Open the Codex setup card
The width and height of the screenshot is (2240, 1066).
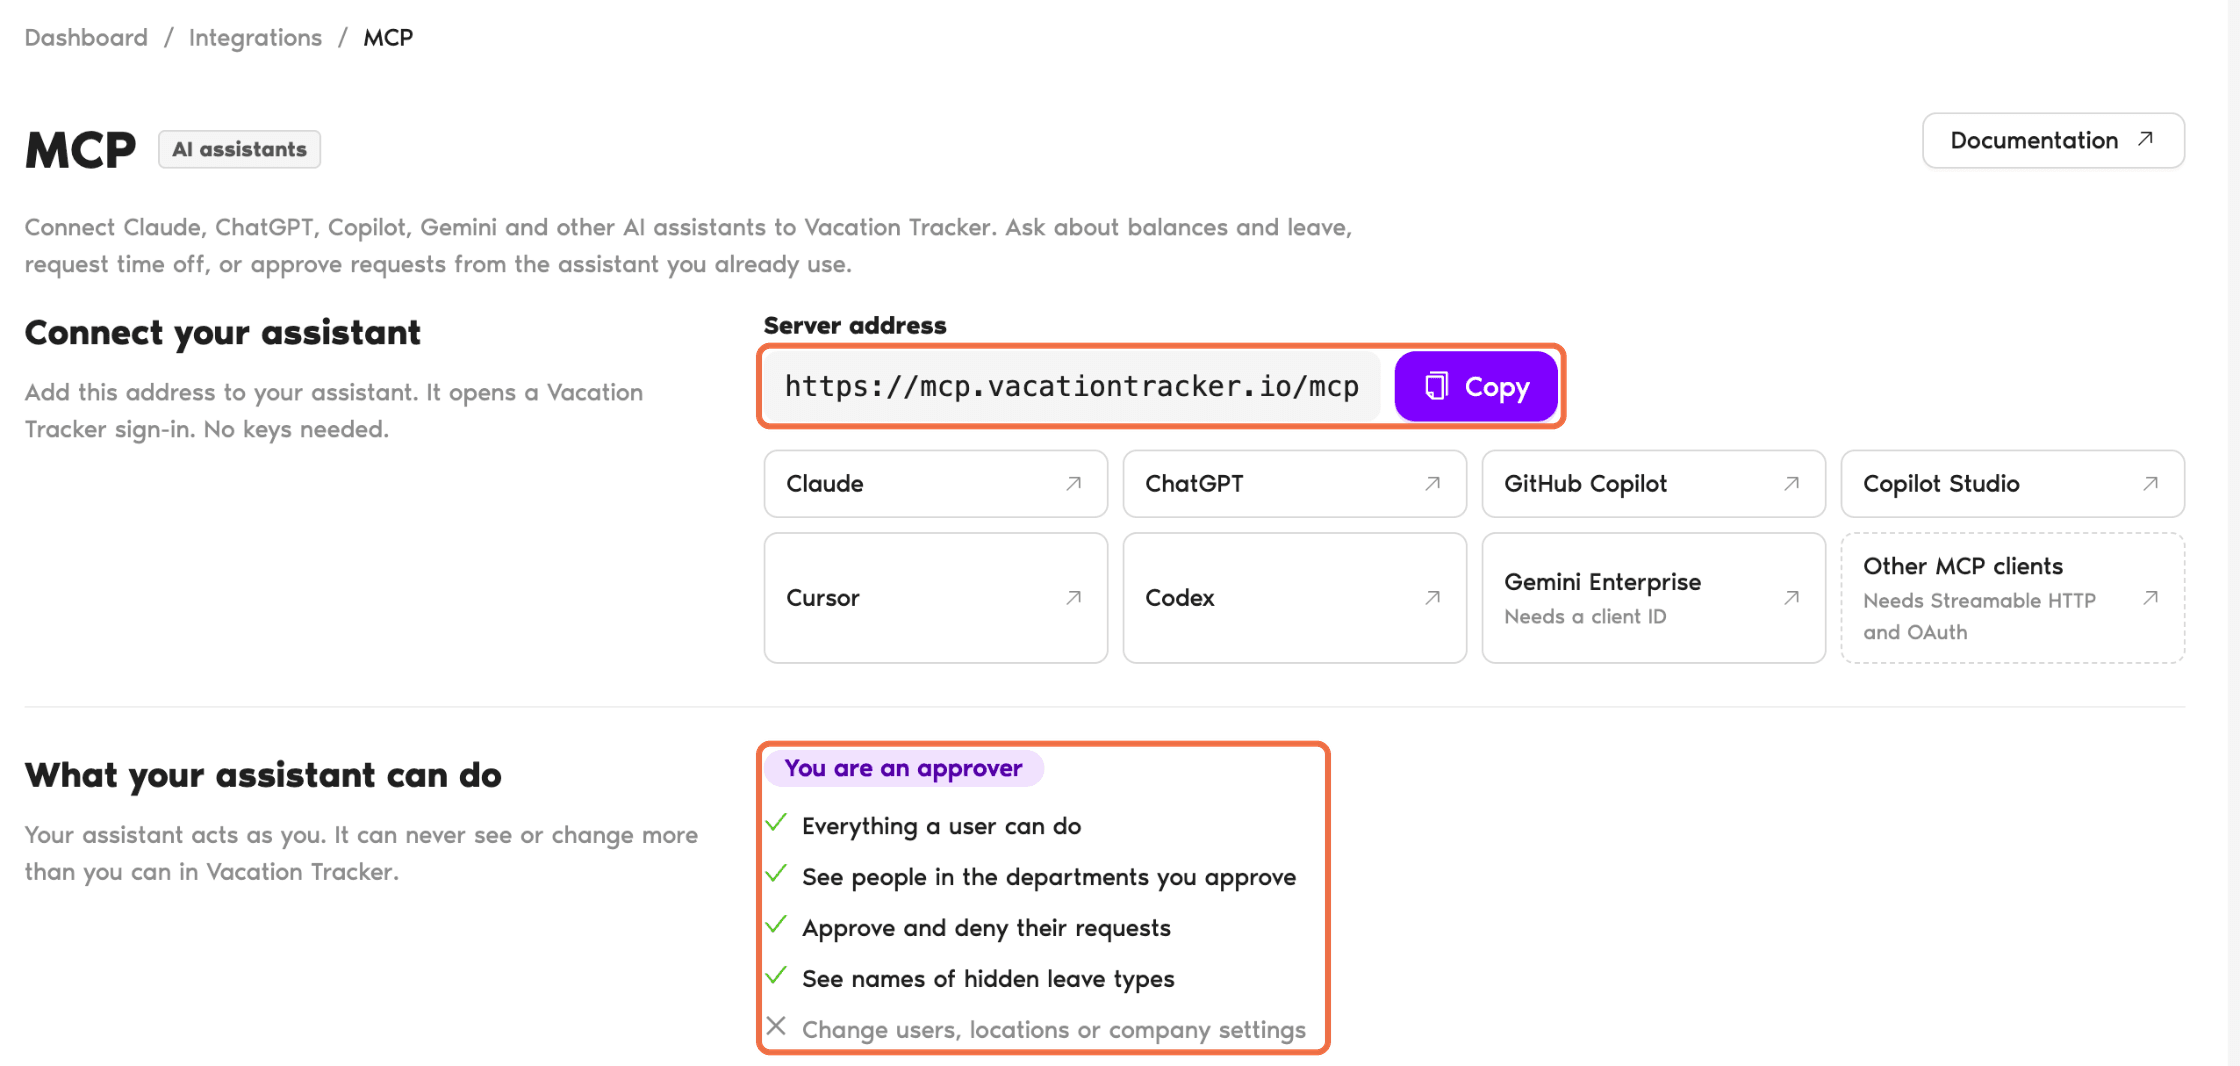tap(1294, 598)
